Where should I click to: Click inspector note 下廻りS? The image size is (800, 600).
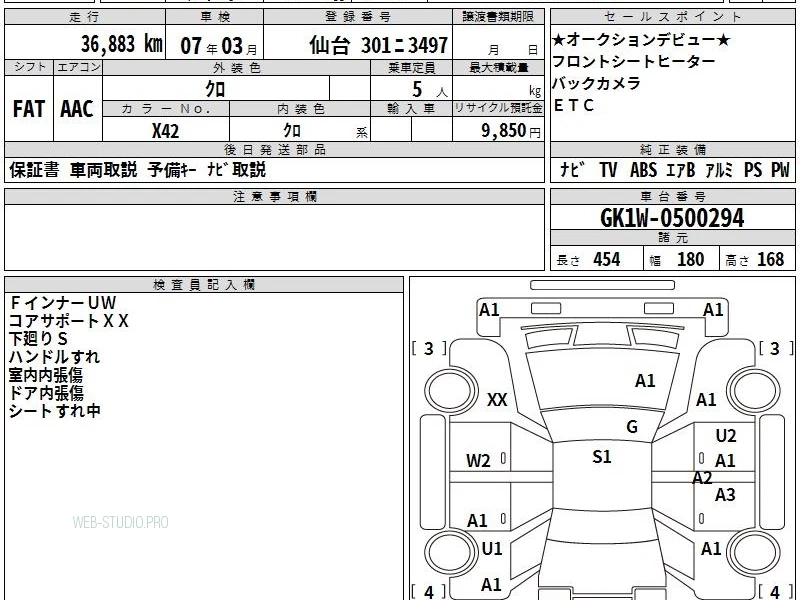pyautogui.click(x=38, y=339)
